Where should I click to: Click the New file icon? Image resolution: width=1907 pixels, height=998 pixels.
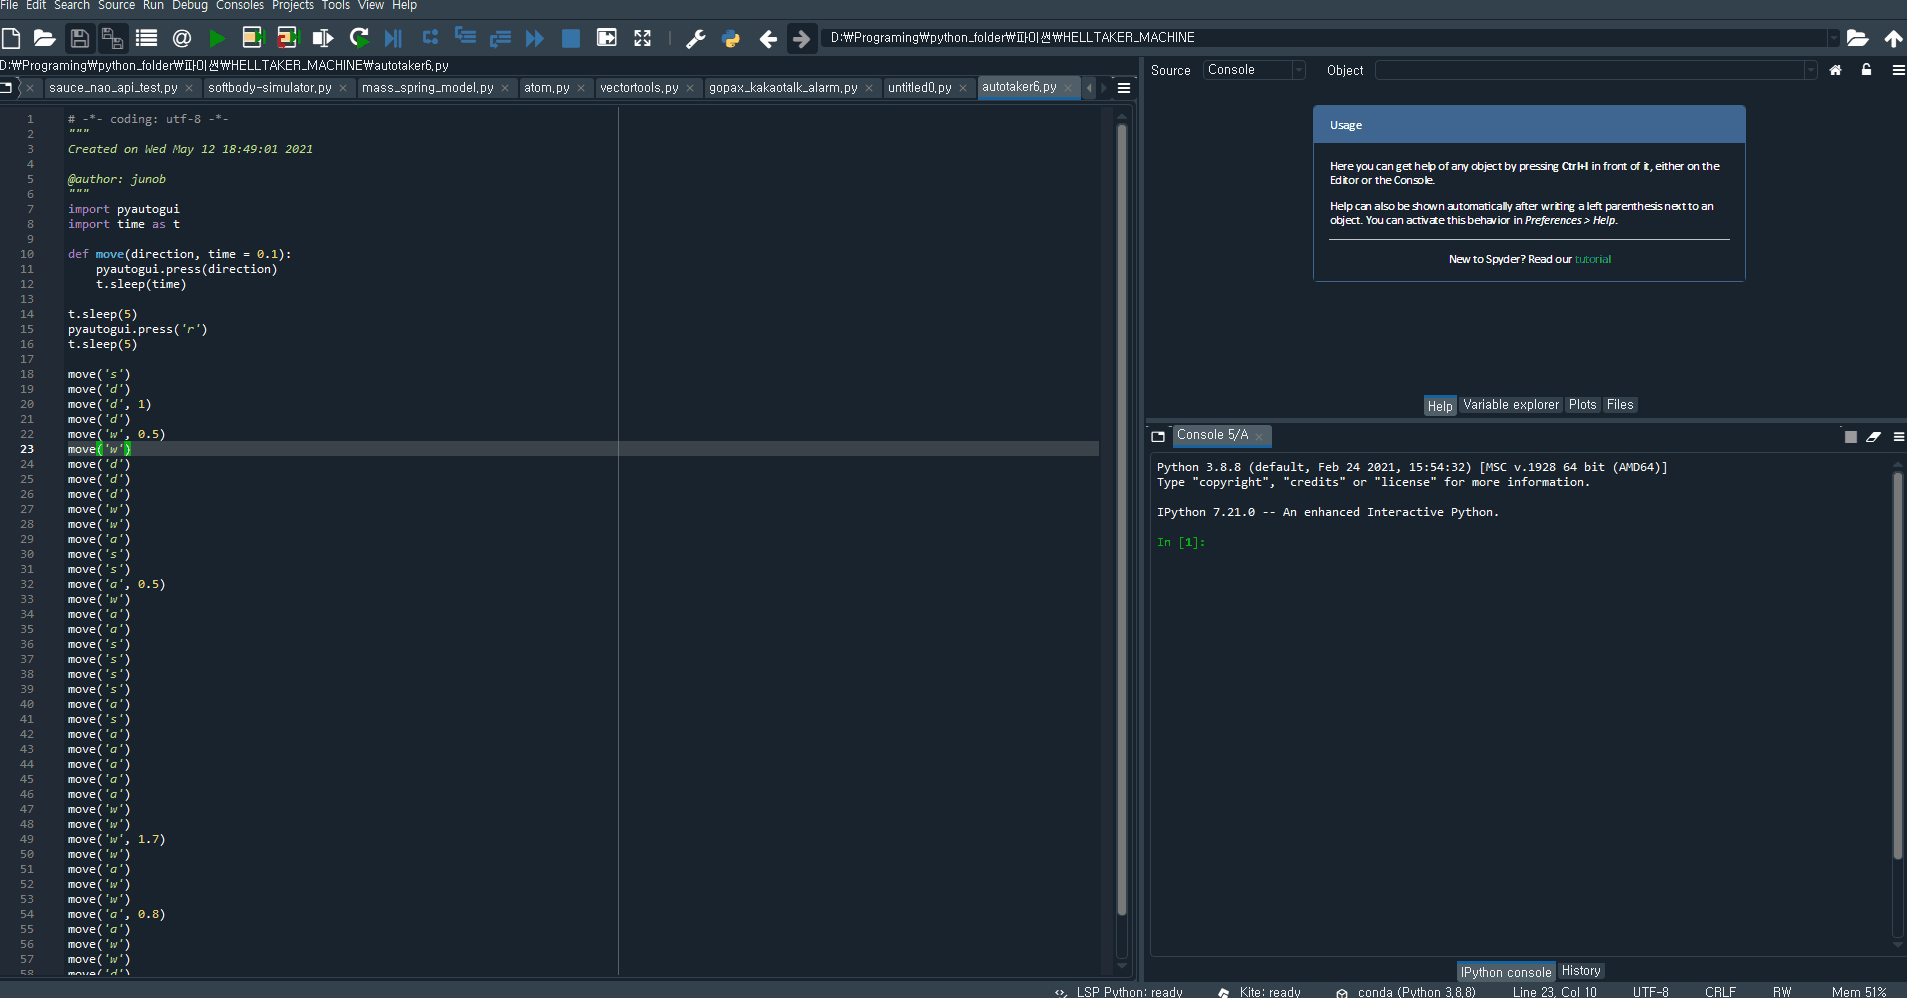pyautogui.click(x=11, y=38)
